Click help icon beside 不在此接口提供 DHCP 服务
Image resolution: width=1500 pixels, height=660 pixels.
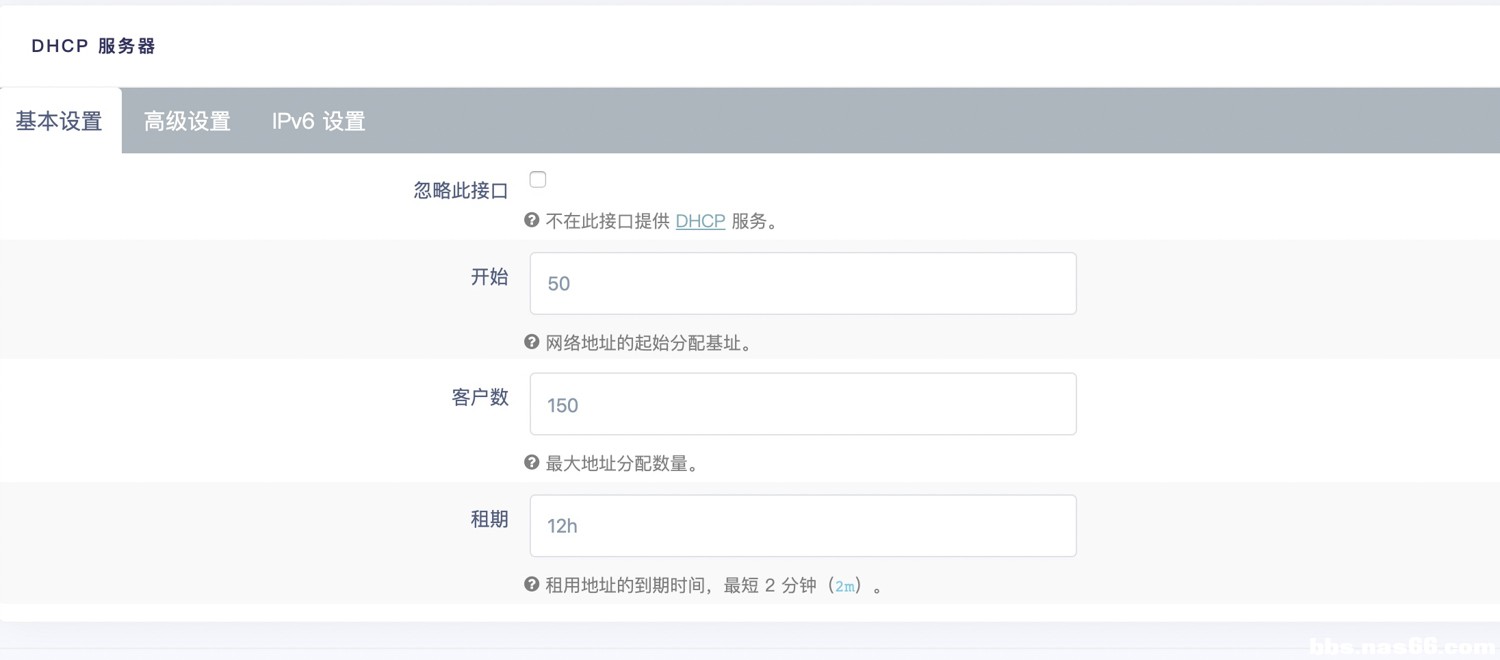(x=532, y=220)
